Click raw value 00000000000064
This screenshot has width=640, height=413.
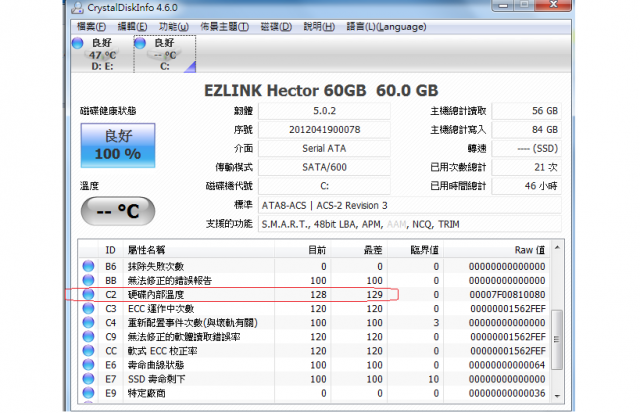pyautogui.click(x=507, y=365)
